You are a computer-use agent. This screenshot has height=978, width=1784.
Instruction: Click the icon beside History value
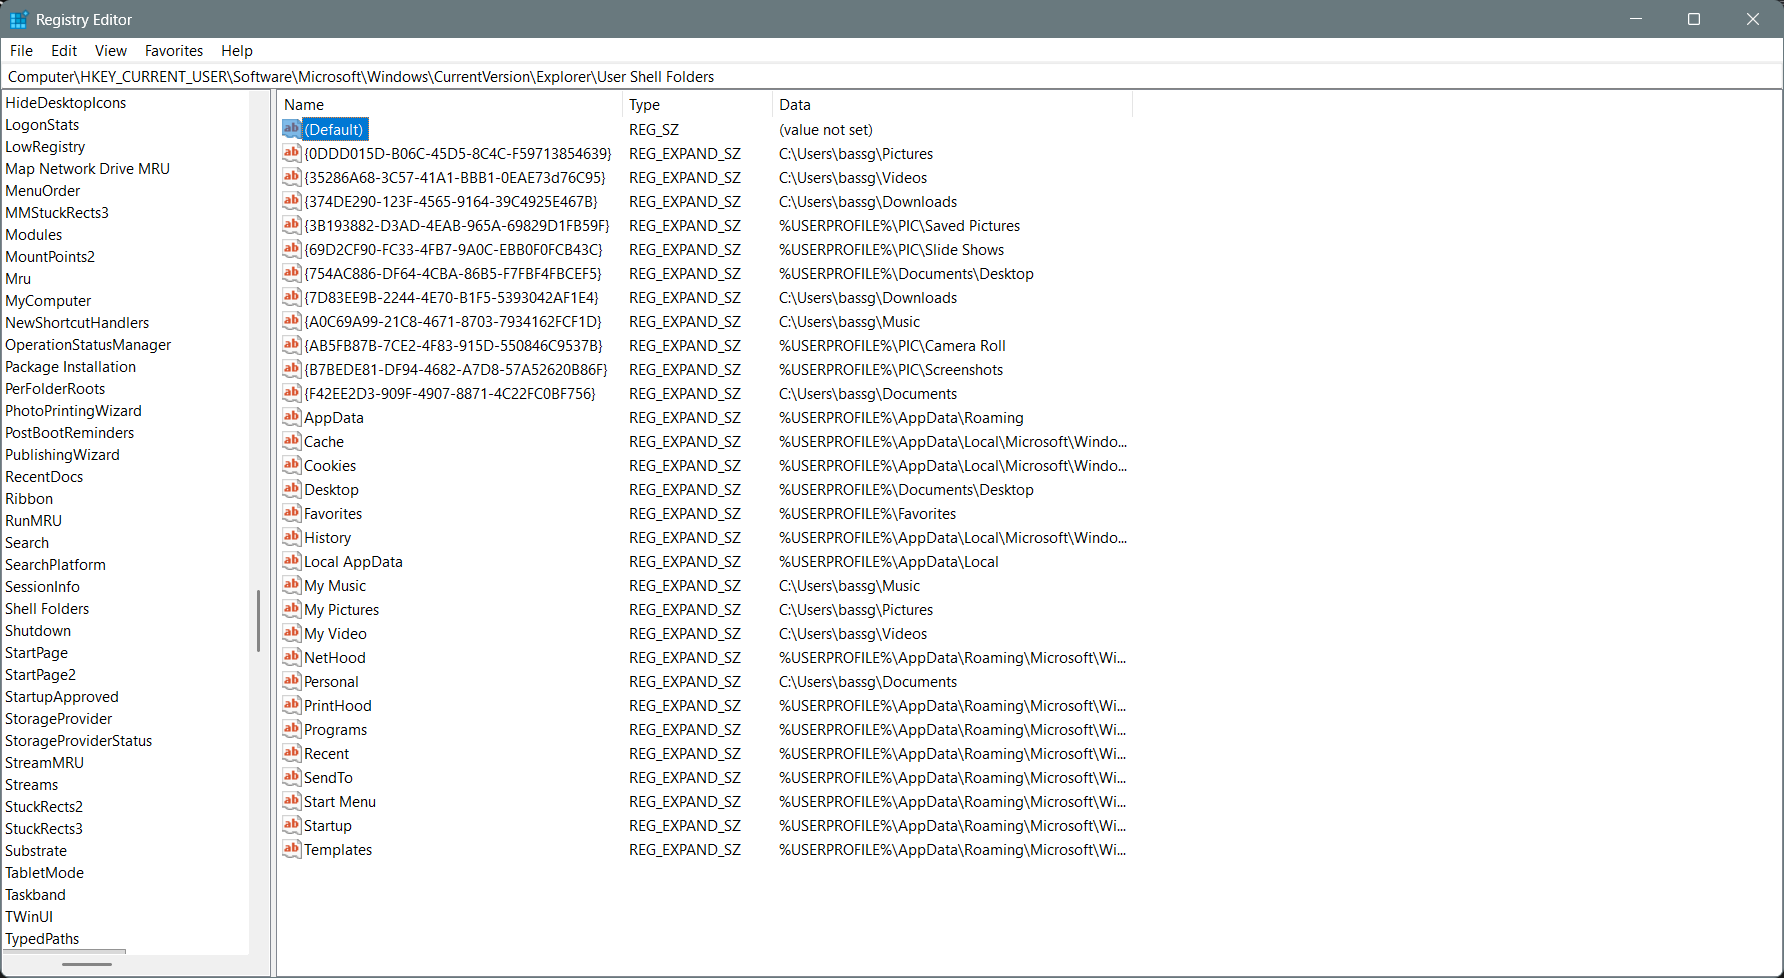coord(291,537)
